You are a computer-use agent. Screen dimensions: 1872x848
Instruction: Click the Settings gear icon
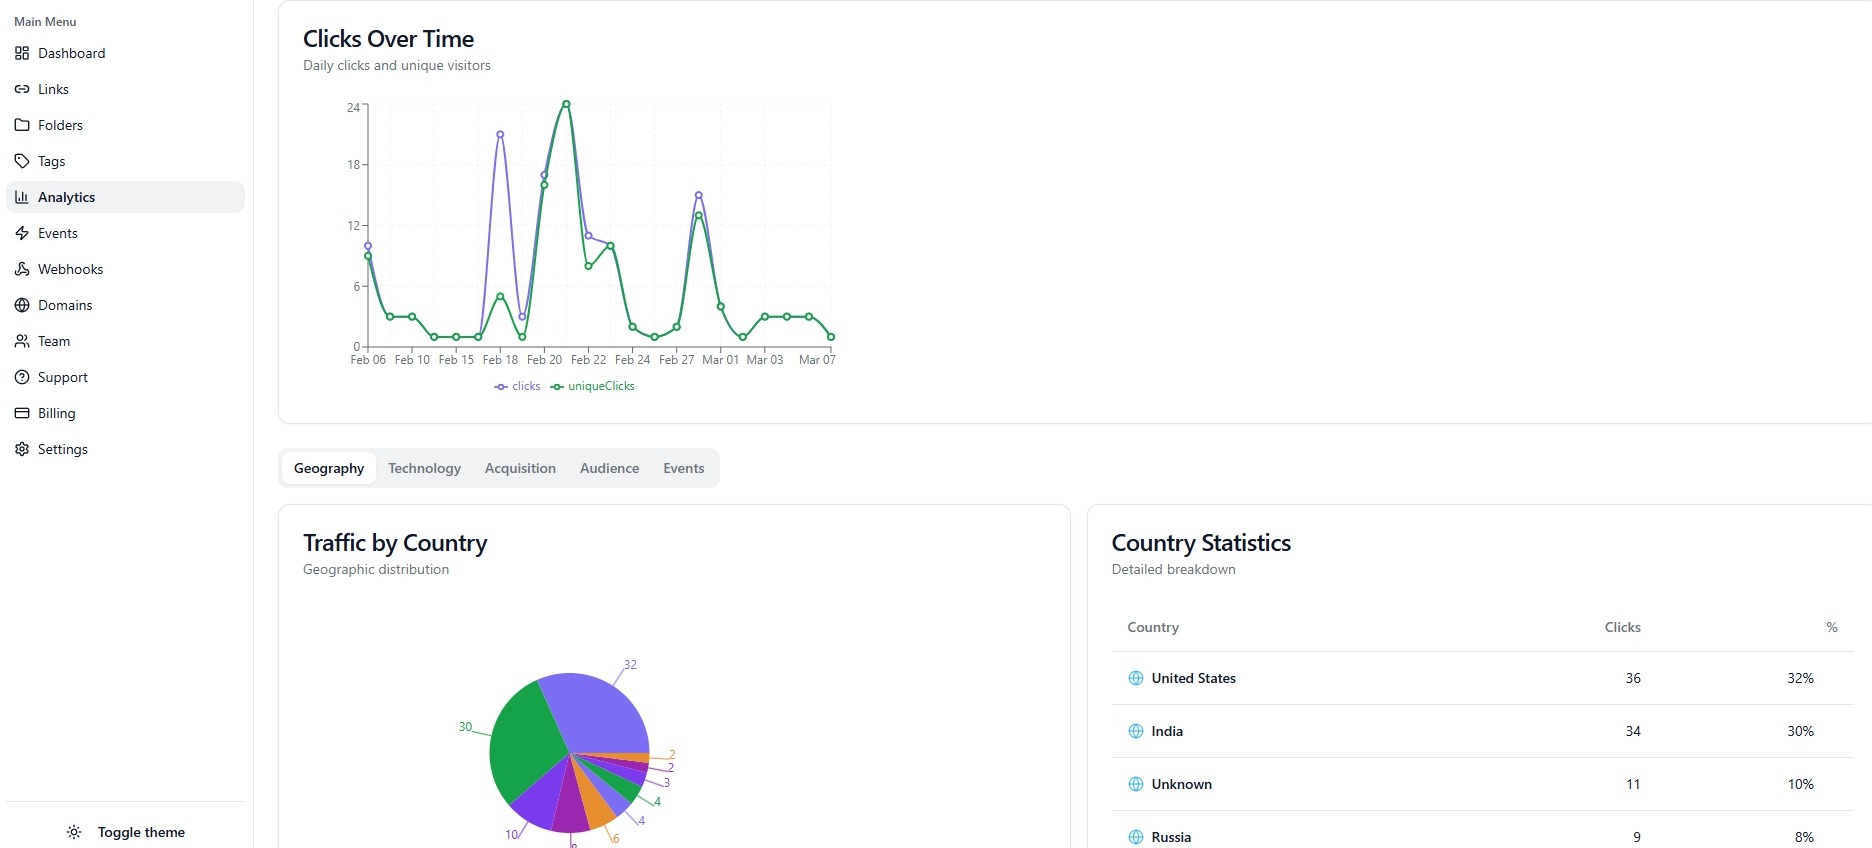click(x=22, y=449)
